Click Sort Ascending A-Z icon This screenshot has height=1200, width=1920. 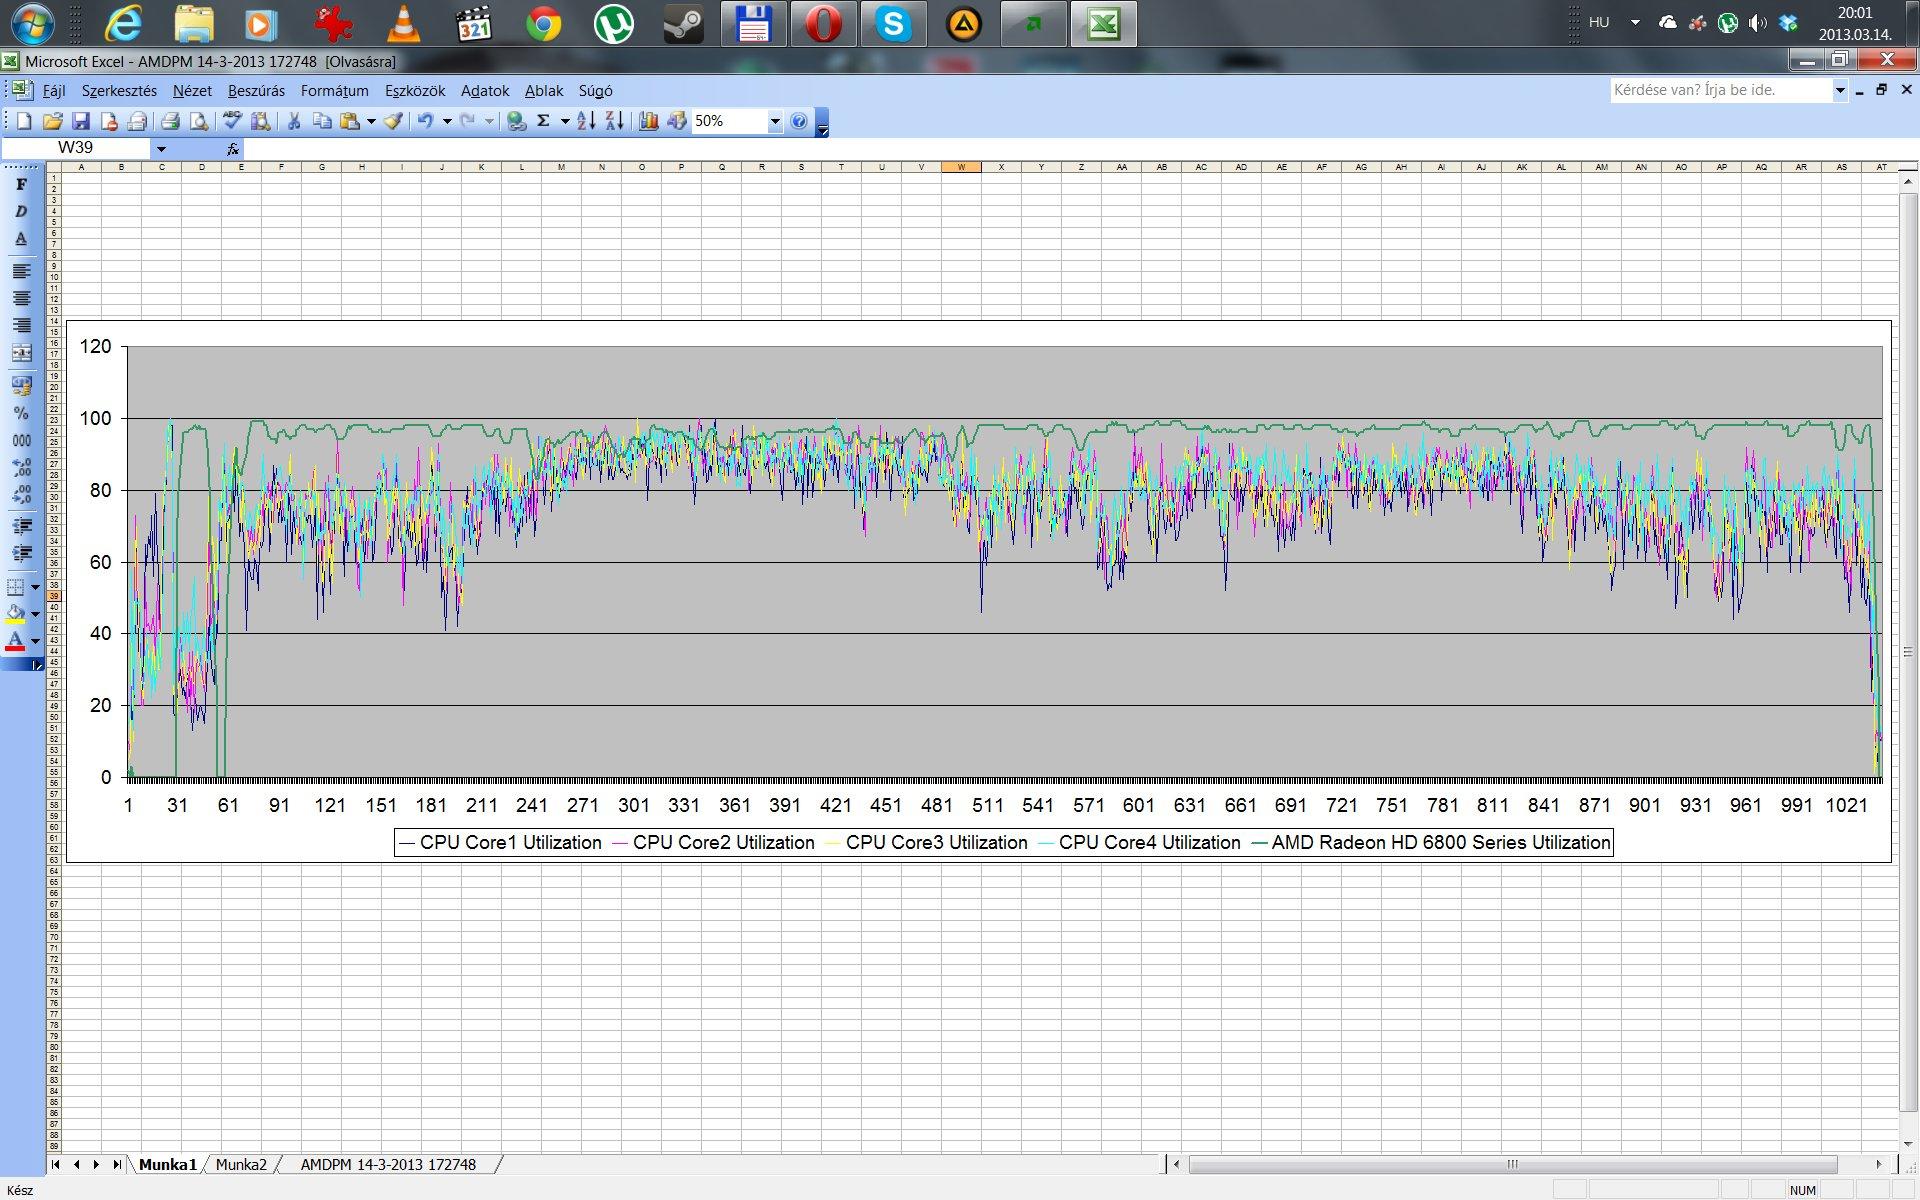point(587,122)
